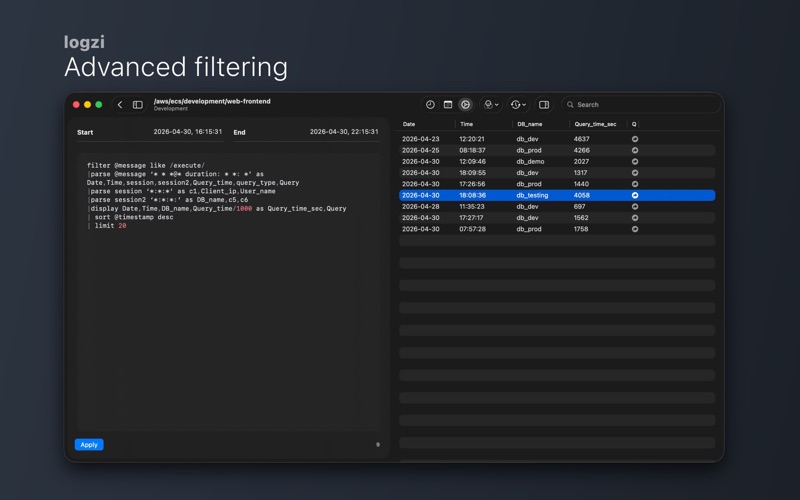Select the value 4058 in highlighted row
Image resolution: width=800 pixels, height=500 pixels.
coord(582,195)
